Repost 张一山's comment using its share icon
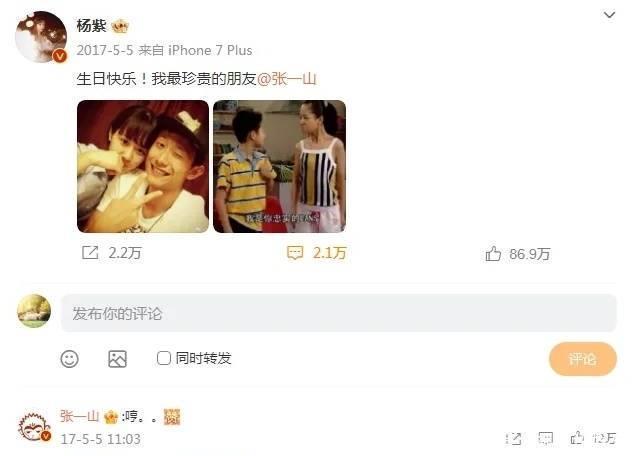Viewport: 635px width, 456px height. click(514, 439)
